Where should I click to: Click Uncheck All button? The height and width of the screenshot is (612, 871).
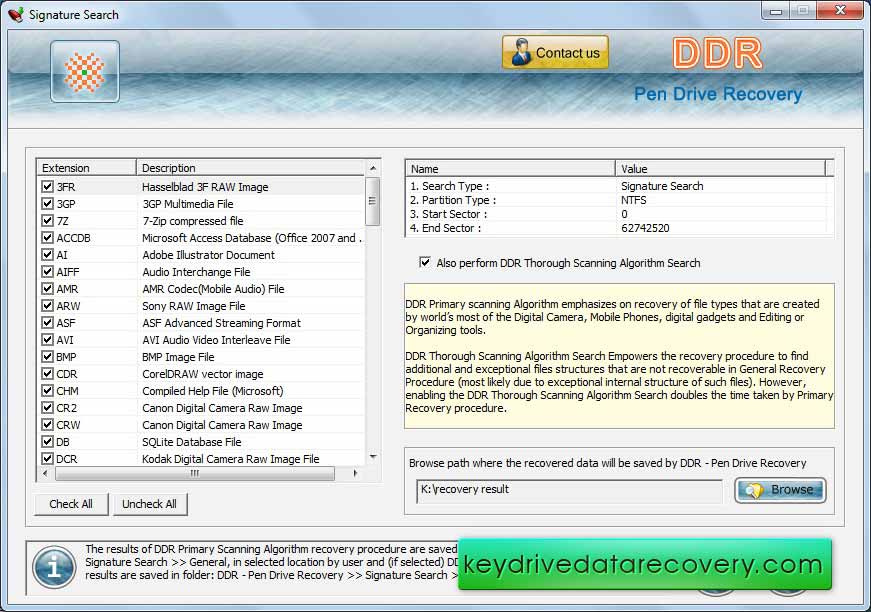(149, 504)
